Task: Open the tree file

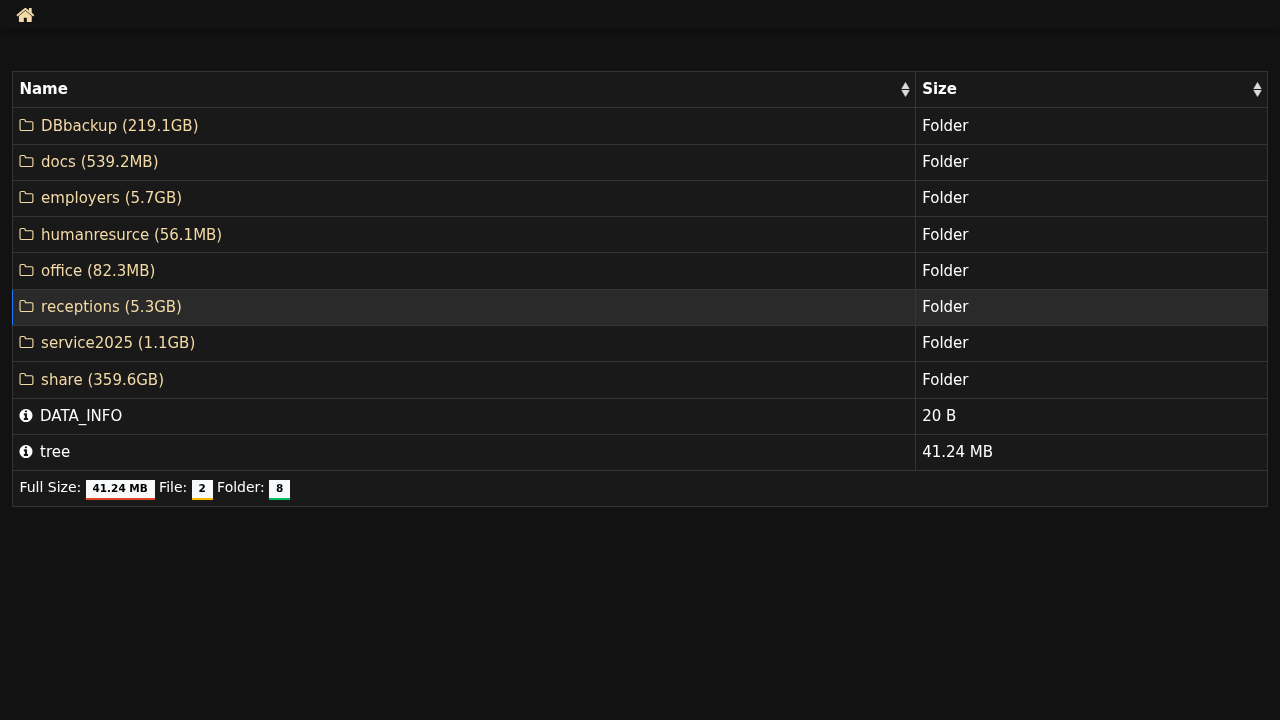Action: [x=55, y=452]
